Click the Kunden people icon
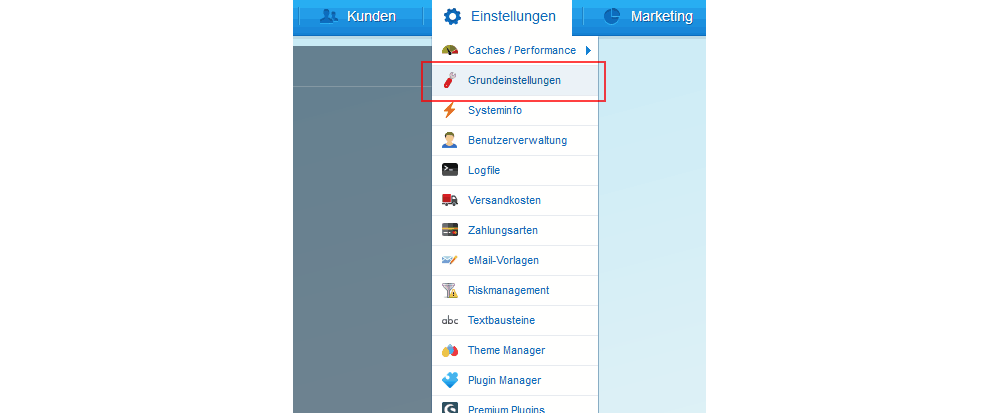Viewport: 1000px width, 413px height. (328, 17)
